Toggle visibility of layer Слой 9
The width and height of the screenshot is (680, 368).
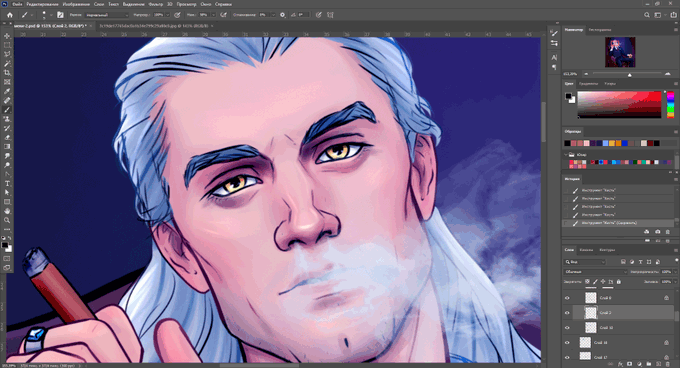tap(567, 298)
